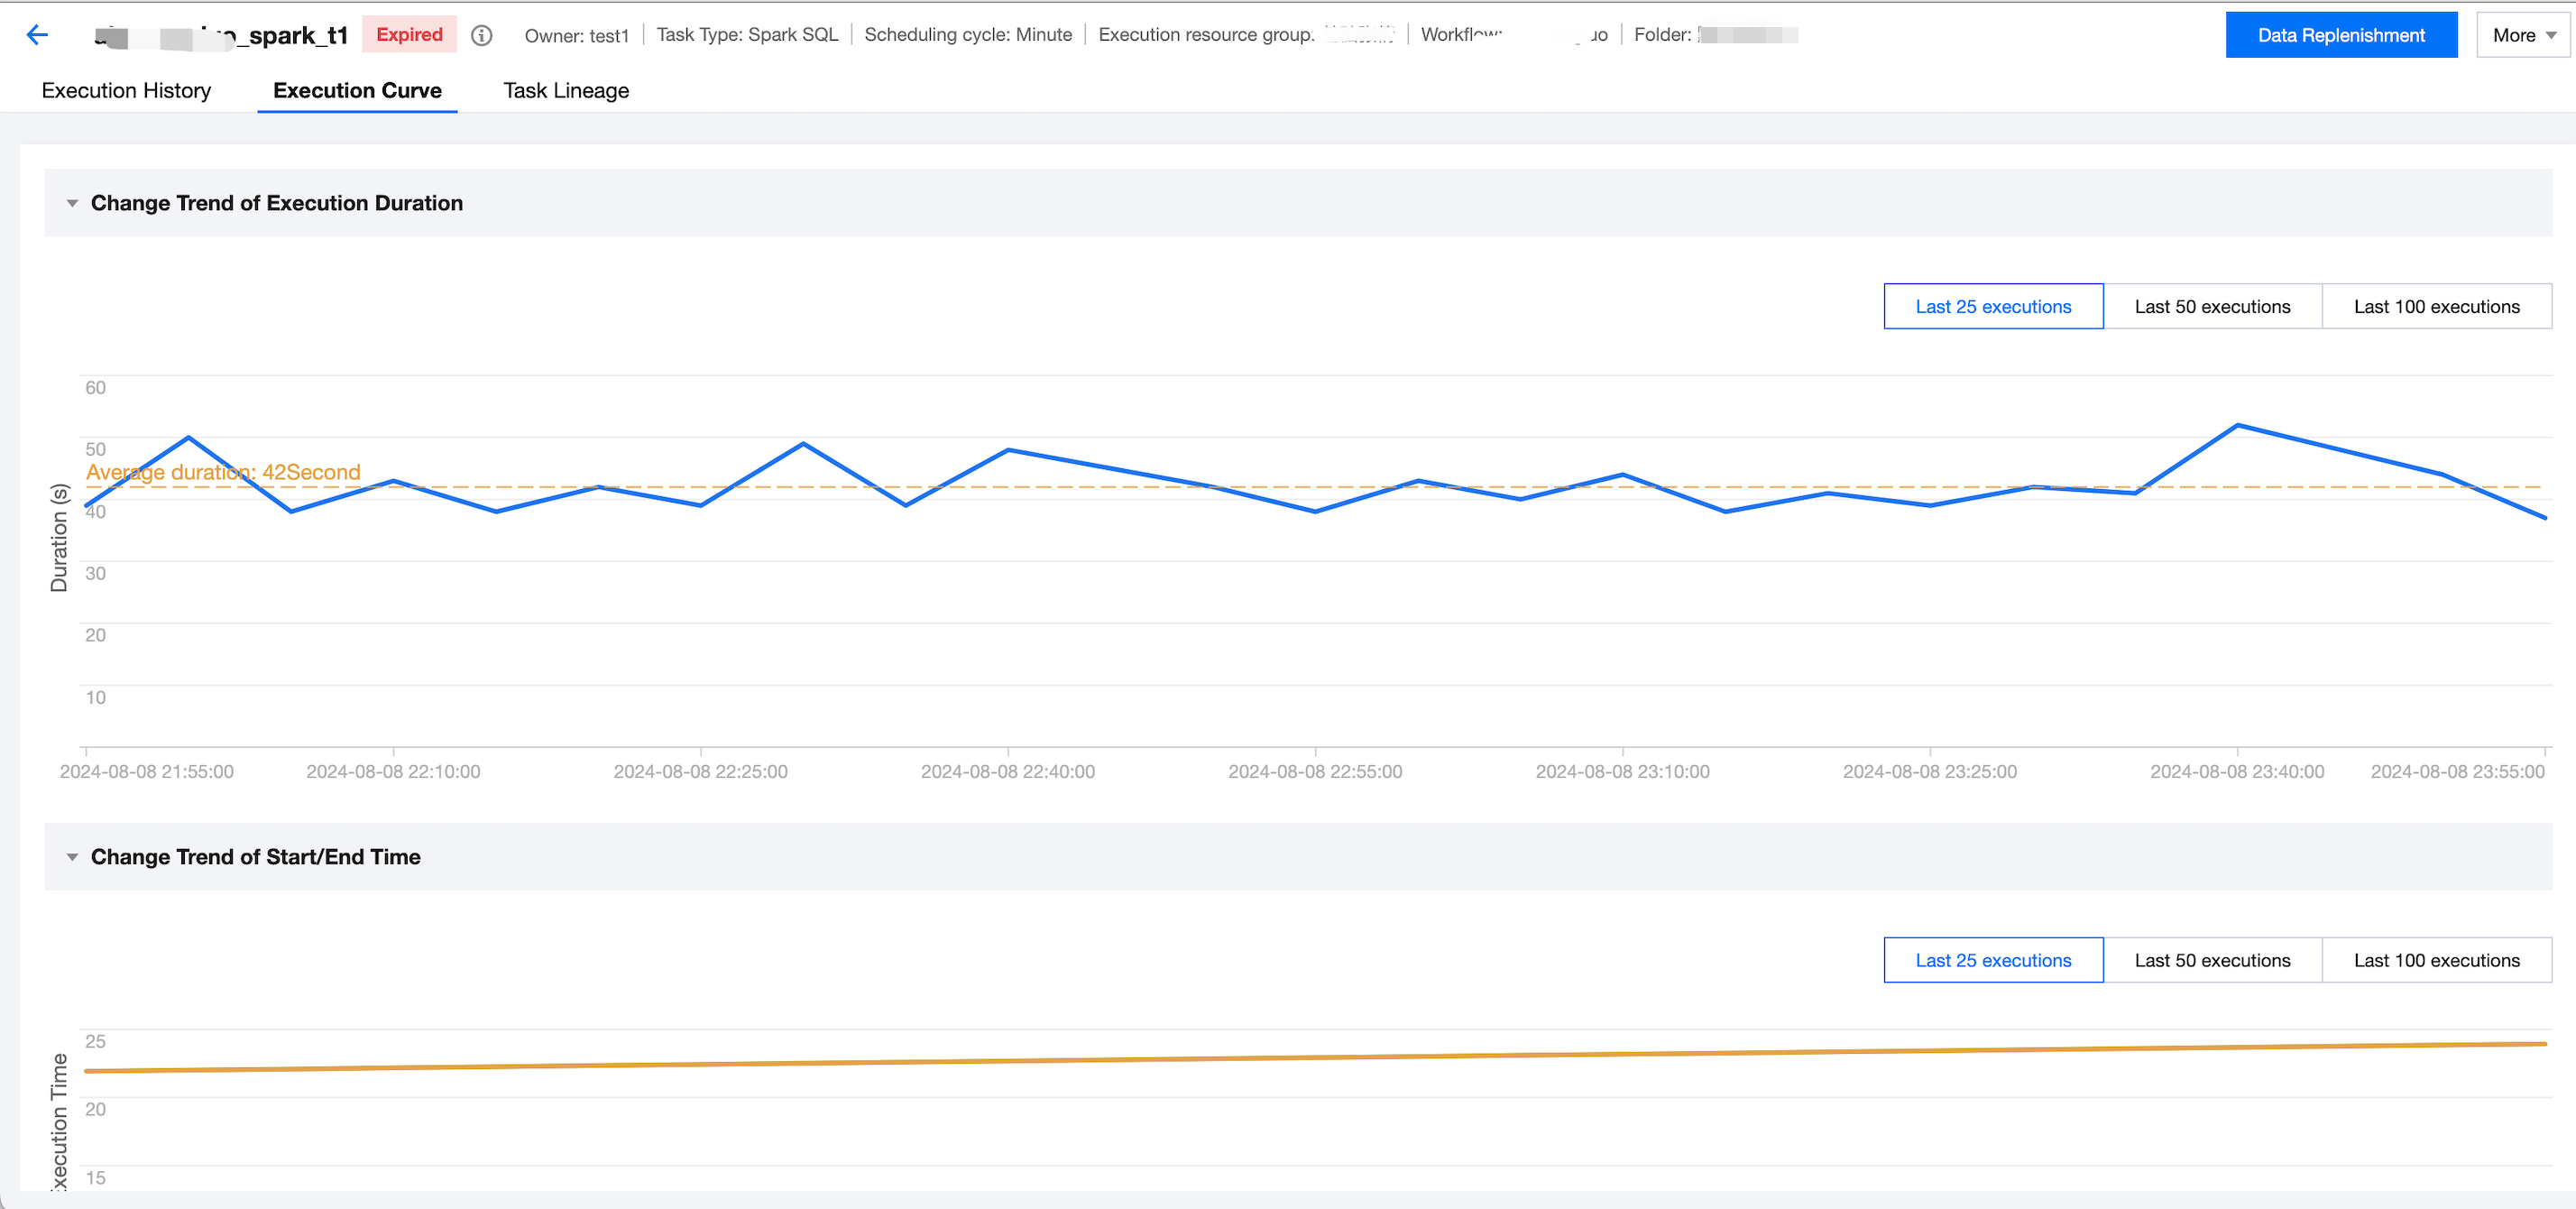Viewport: 2576px width, 1209px height.
Task: Select the Execution Curve tab
Action: (x=357, y=90)
